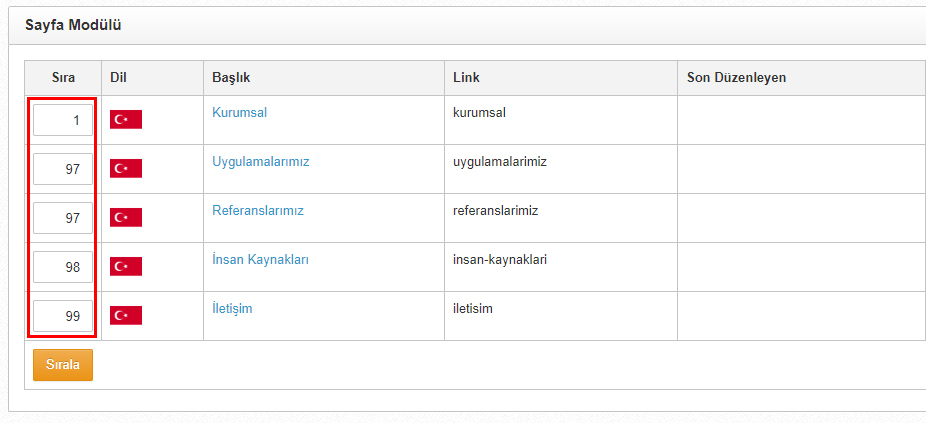Focus the order field for Referanslarımız
Screen dimensions: 926x423
63,218
